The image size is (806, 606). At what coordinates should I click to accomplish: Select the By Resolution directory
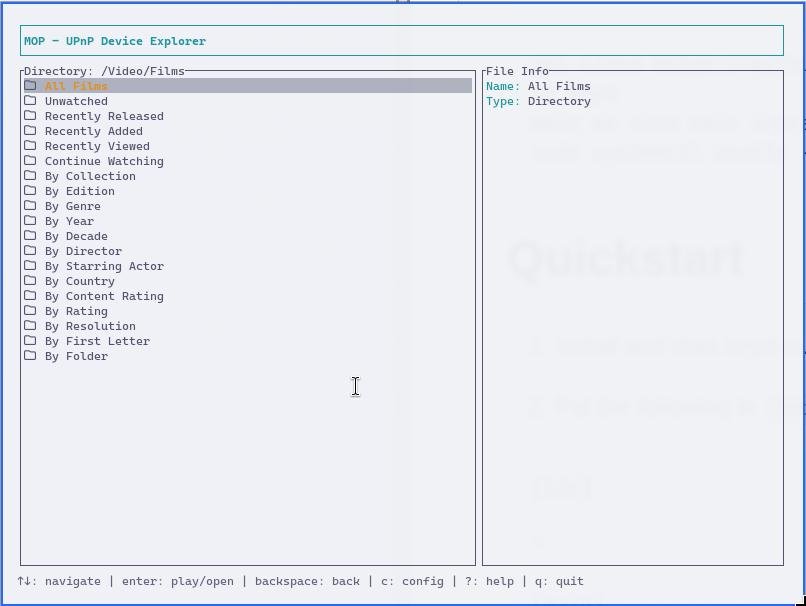pyautogui.click(x=90, y=326)
